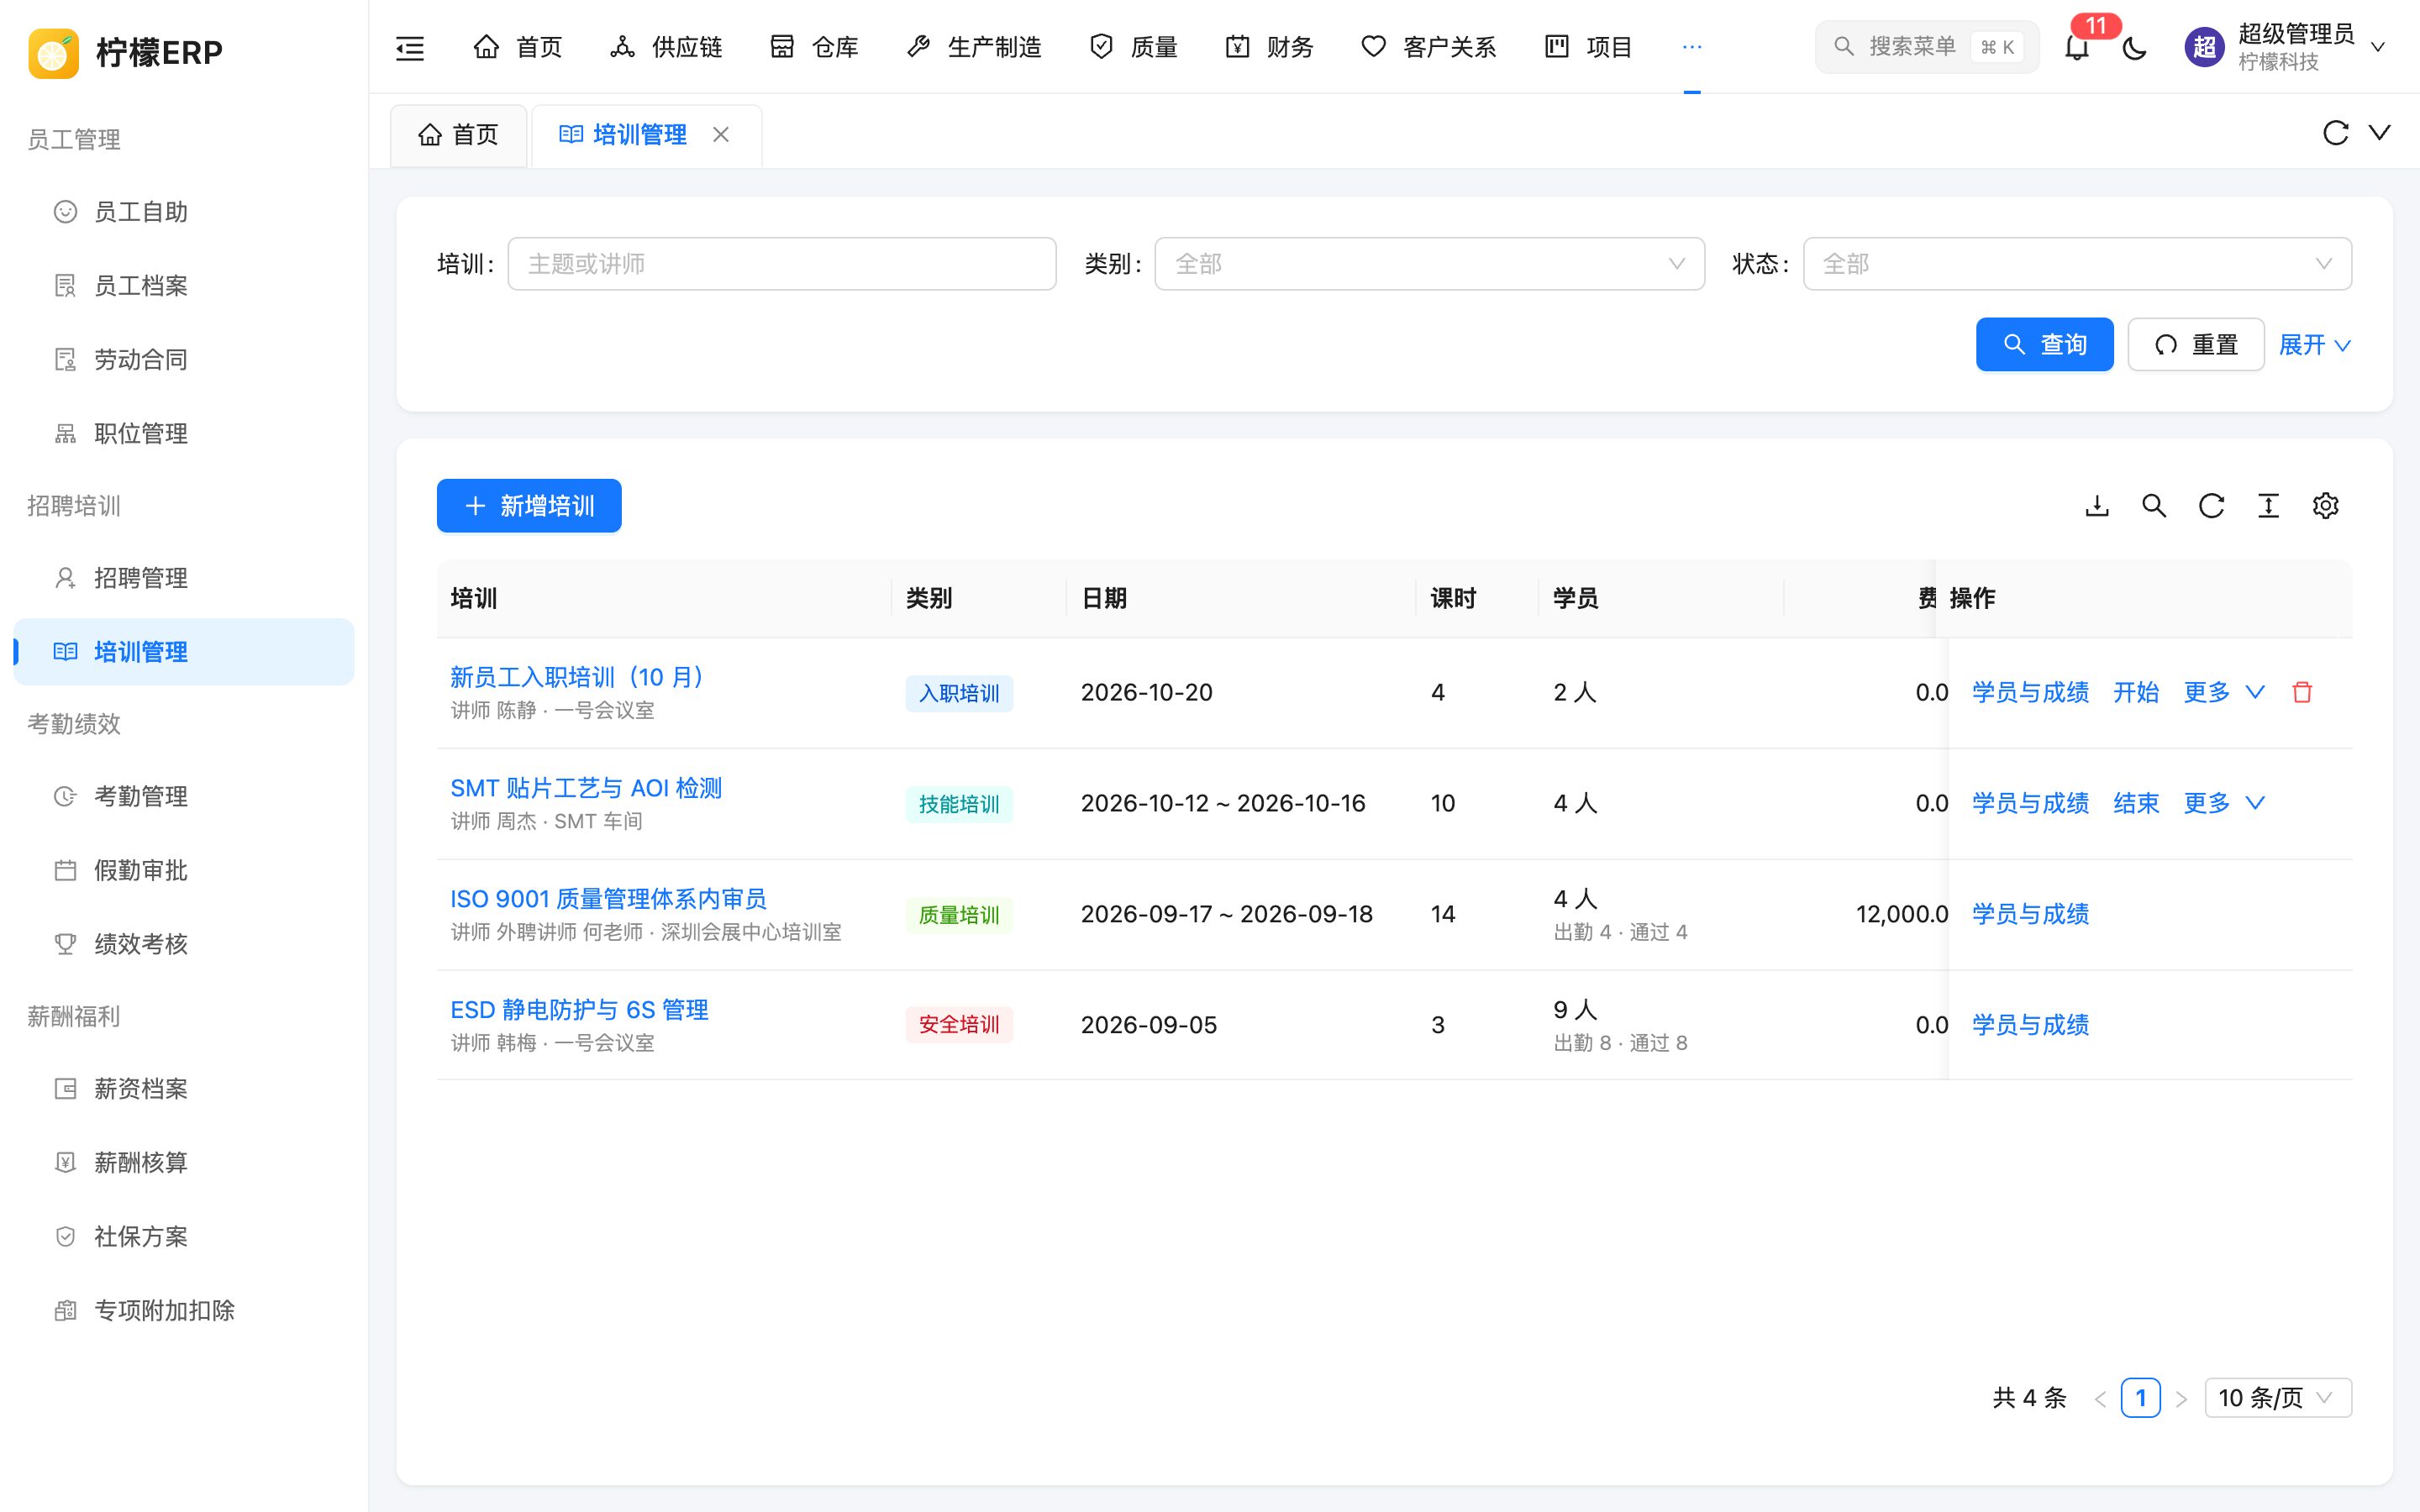This screenshot has width=2420, height=1512.
Task: Change page size 10 条/页
Action: pos(2278,1397)
